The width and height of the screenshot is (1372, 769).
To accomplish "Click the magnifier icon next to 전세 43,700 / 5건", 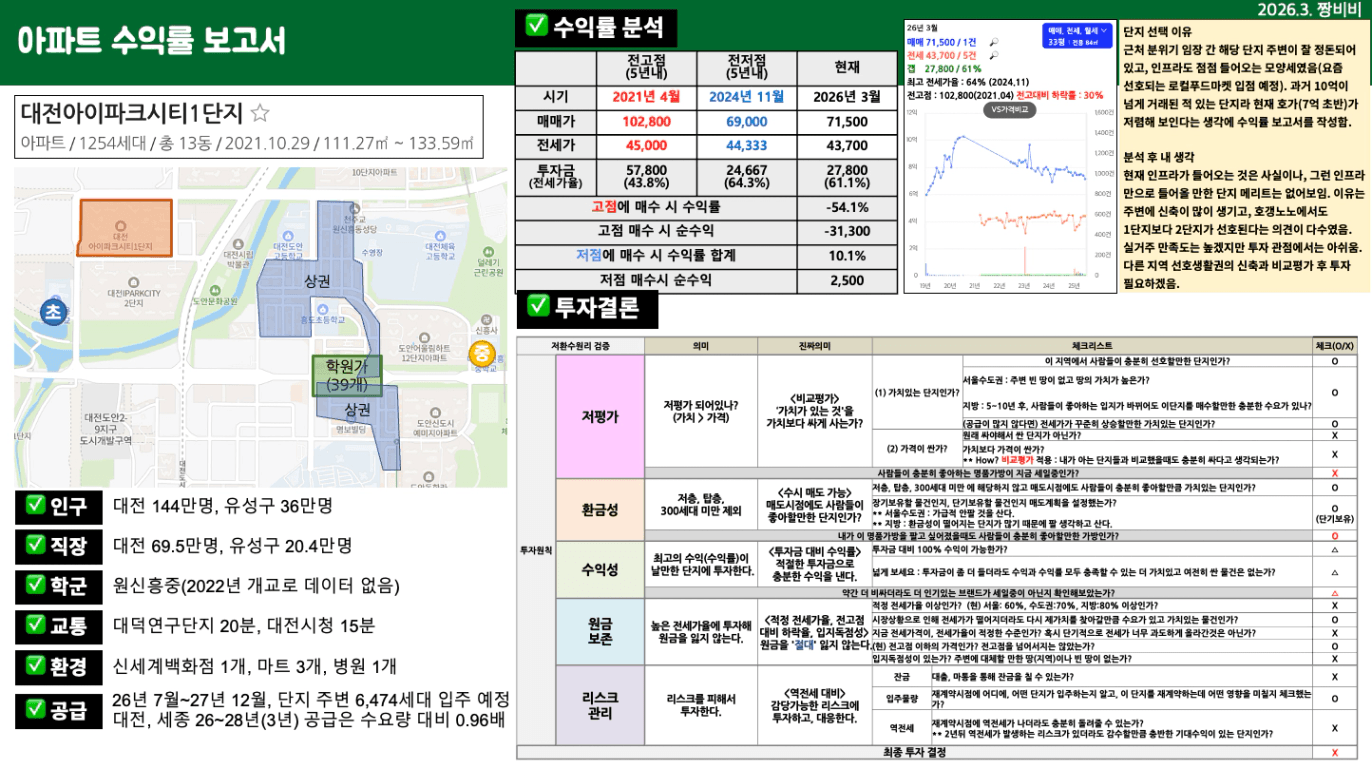I will pyautogui.click(x=992, y=57).
